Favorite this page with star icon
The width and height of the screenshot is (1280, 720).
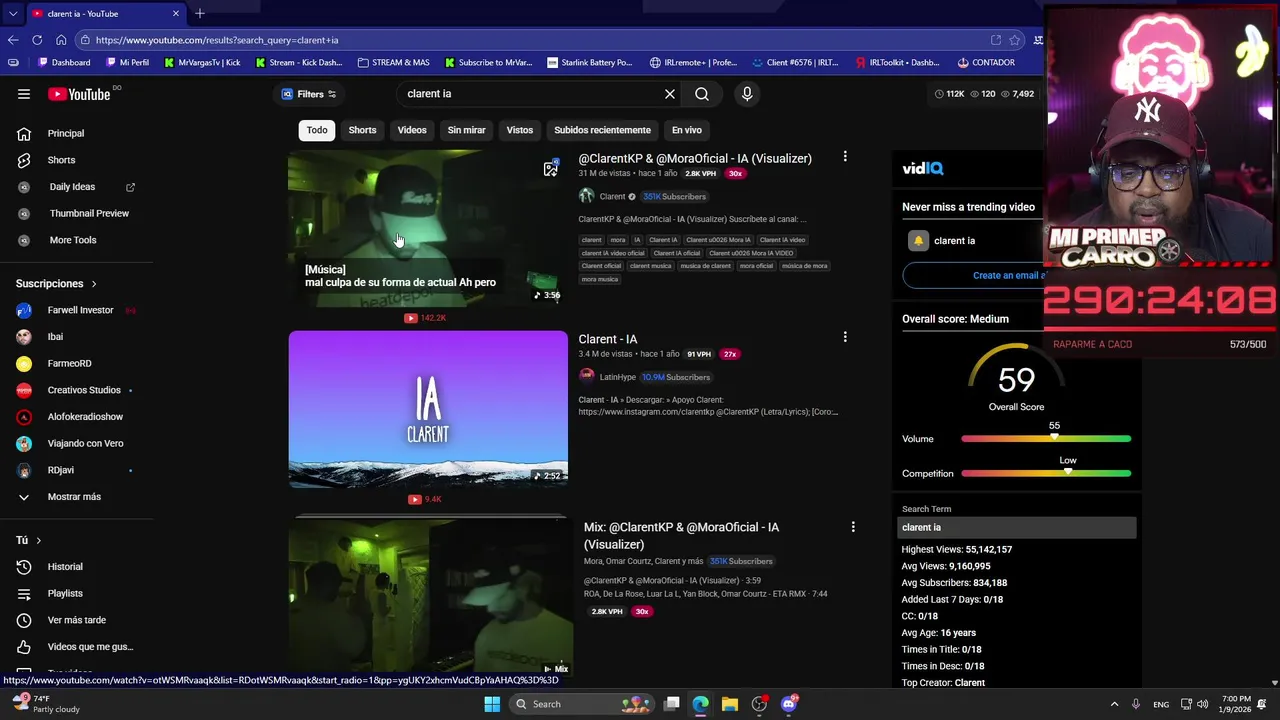1015,40
